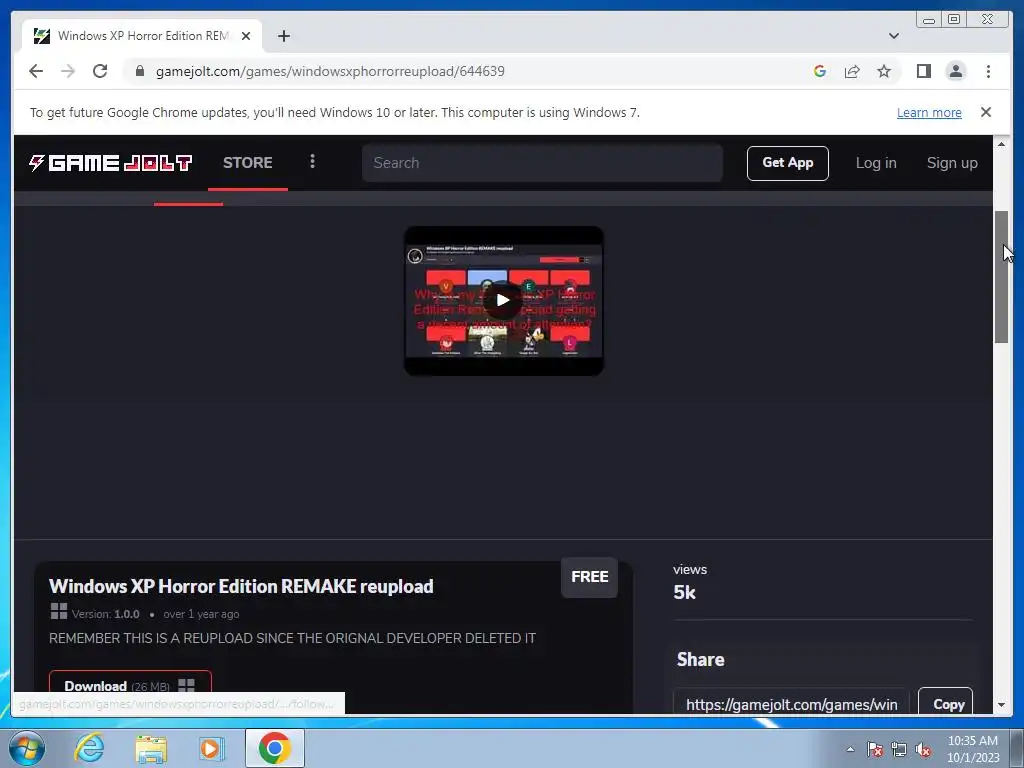The width and height of the screenshot is (1024, 768).
Task: Play the game's video thumbnail
Action: [x=503, y=300]
